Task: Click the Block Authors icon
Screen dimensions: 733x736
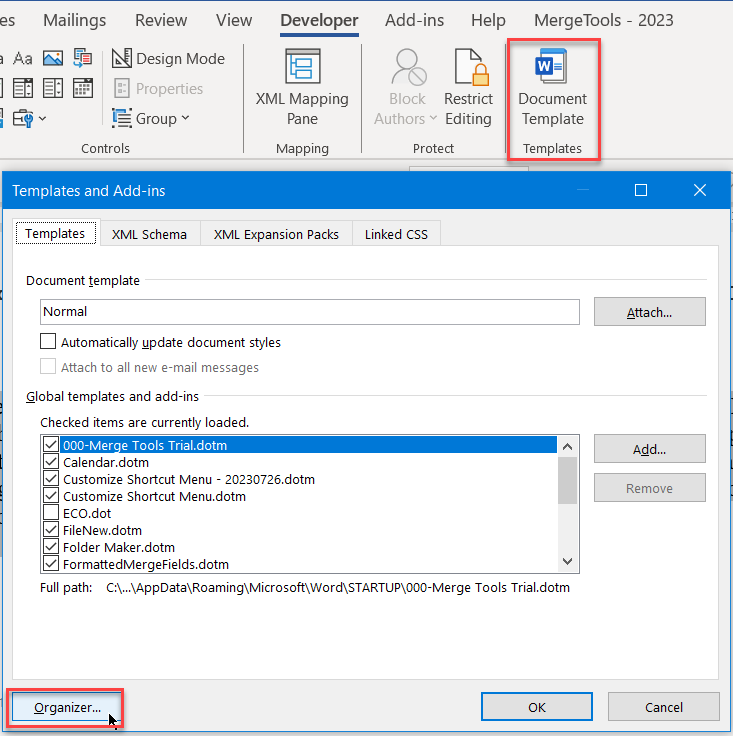Action: [408, 68]
